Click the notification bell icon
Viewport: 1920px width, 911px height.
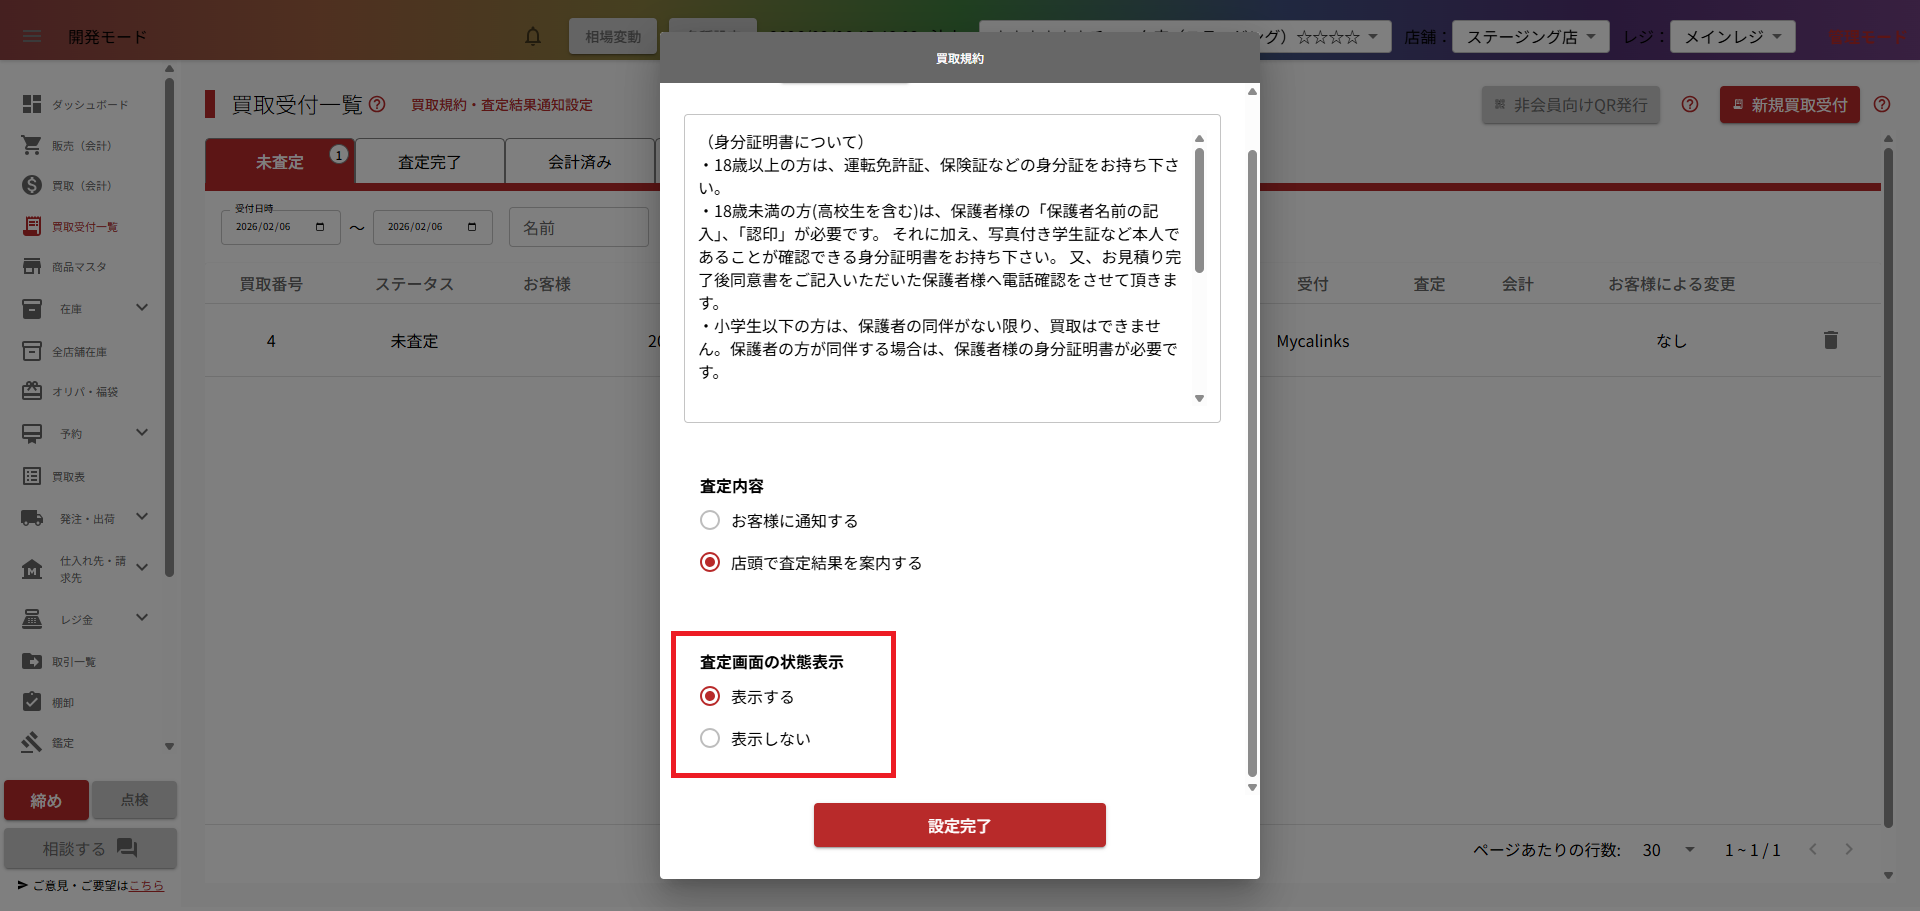click(533, 37)
